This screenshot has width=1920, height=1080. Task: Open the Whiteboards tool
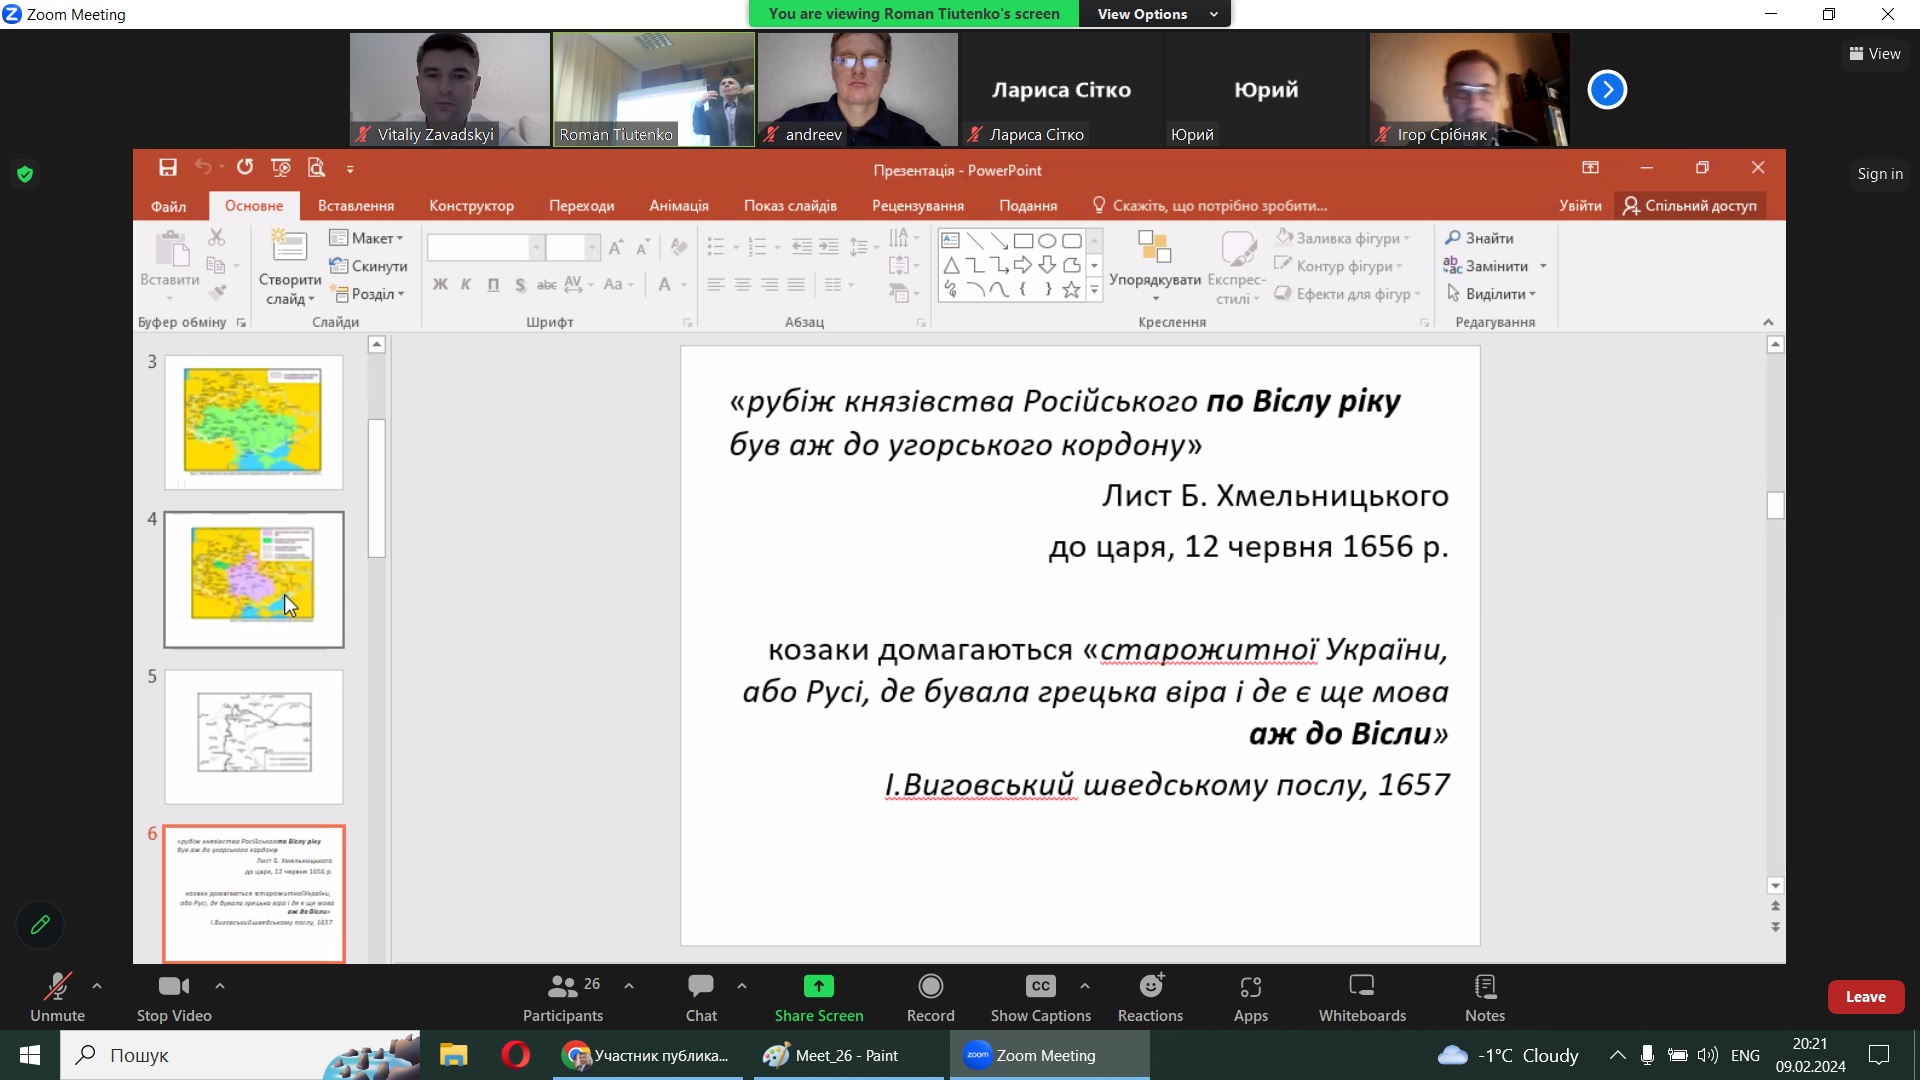(1361, 987)
